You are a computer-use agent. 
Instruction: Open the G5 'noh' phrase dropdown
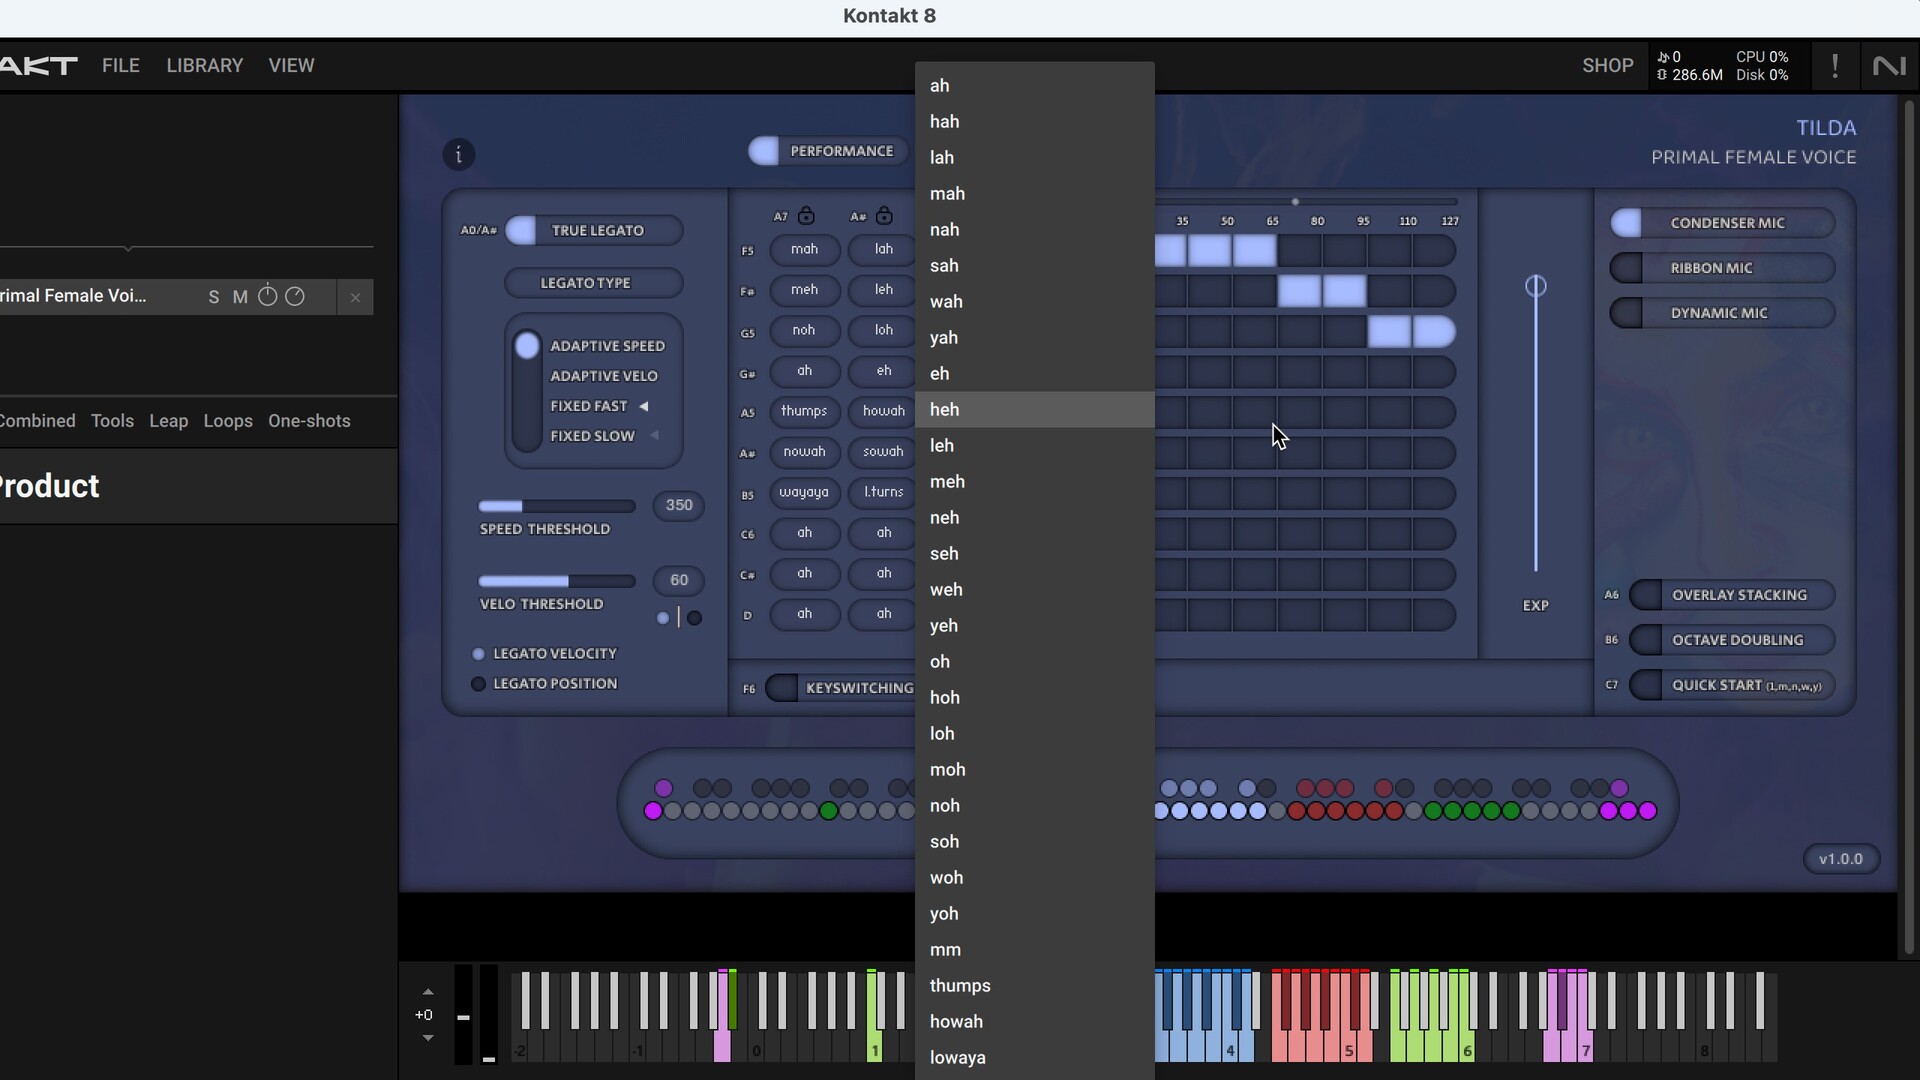tap(805, 330)
